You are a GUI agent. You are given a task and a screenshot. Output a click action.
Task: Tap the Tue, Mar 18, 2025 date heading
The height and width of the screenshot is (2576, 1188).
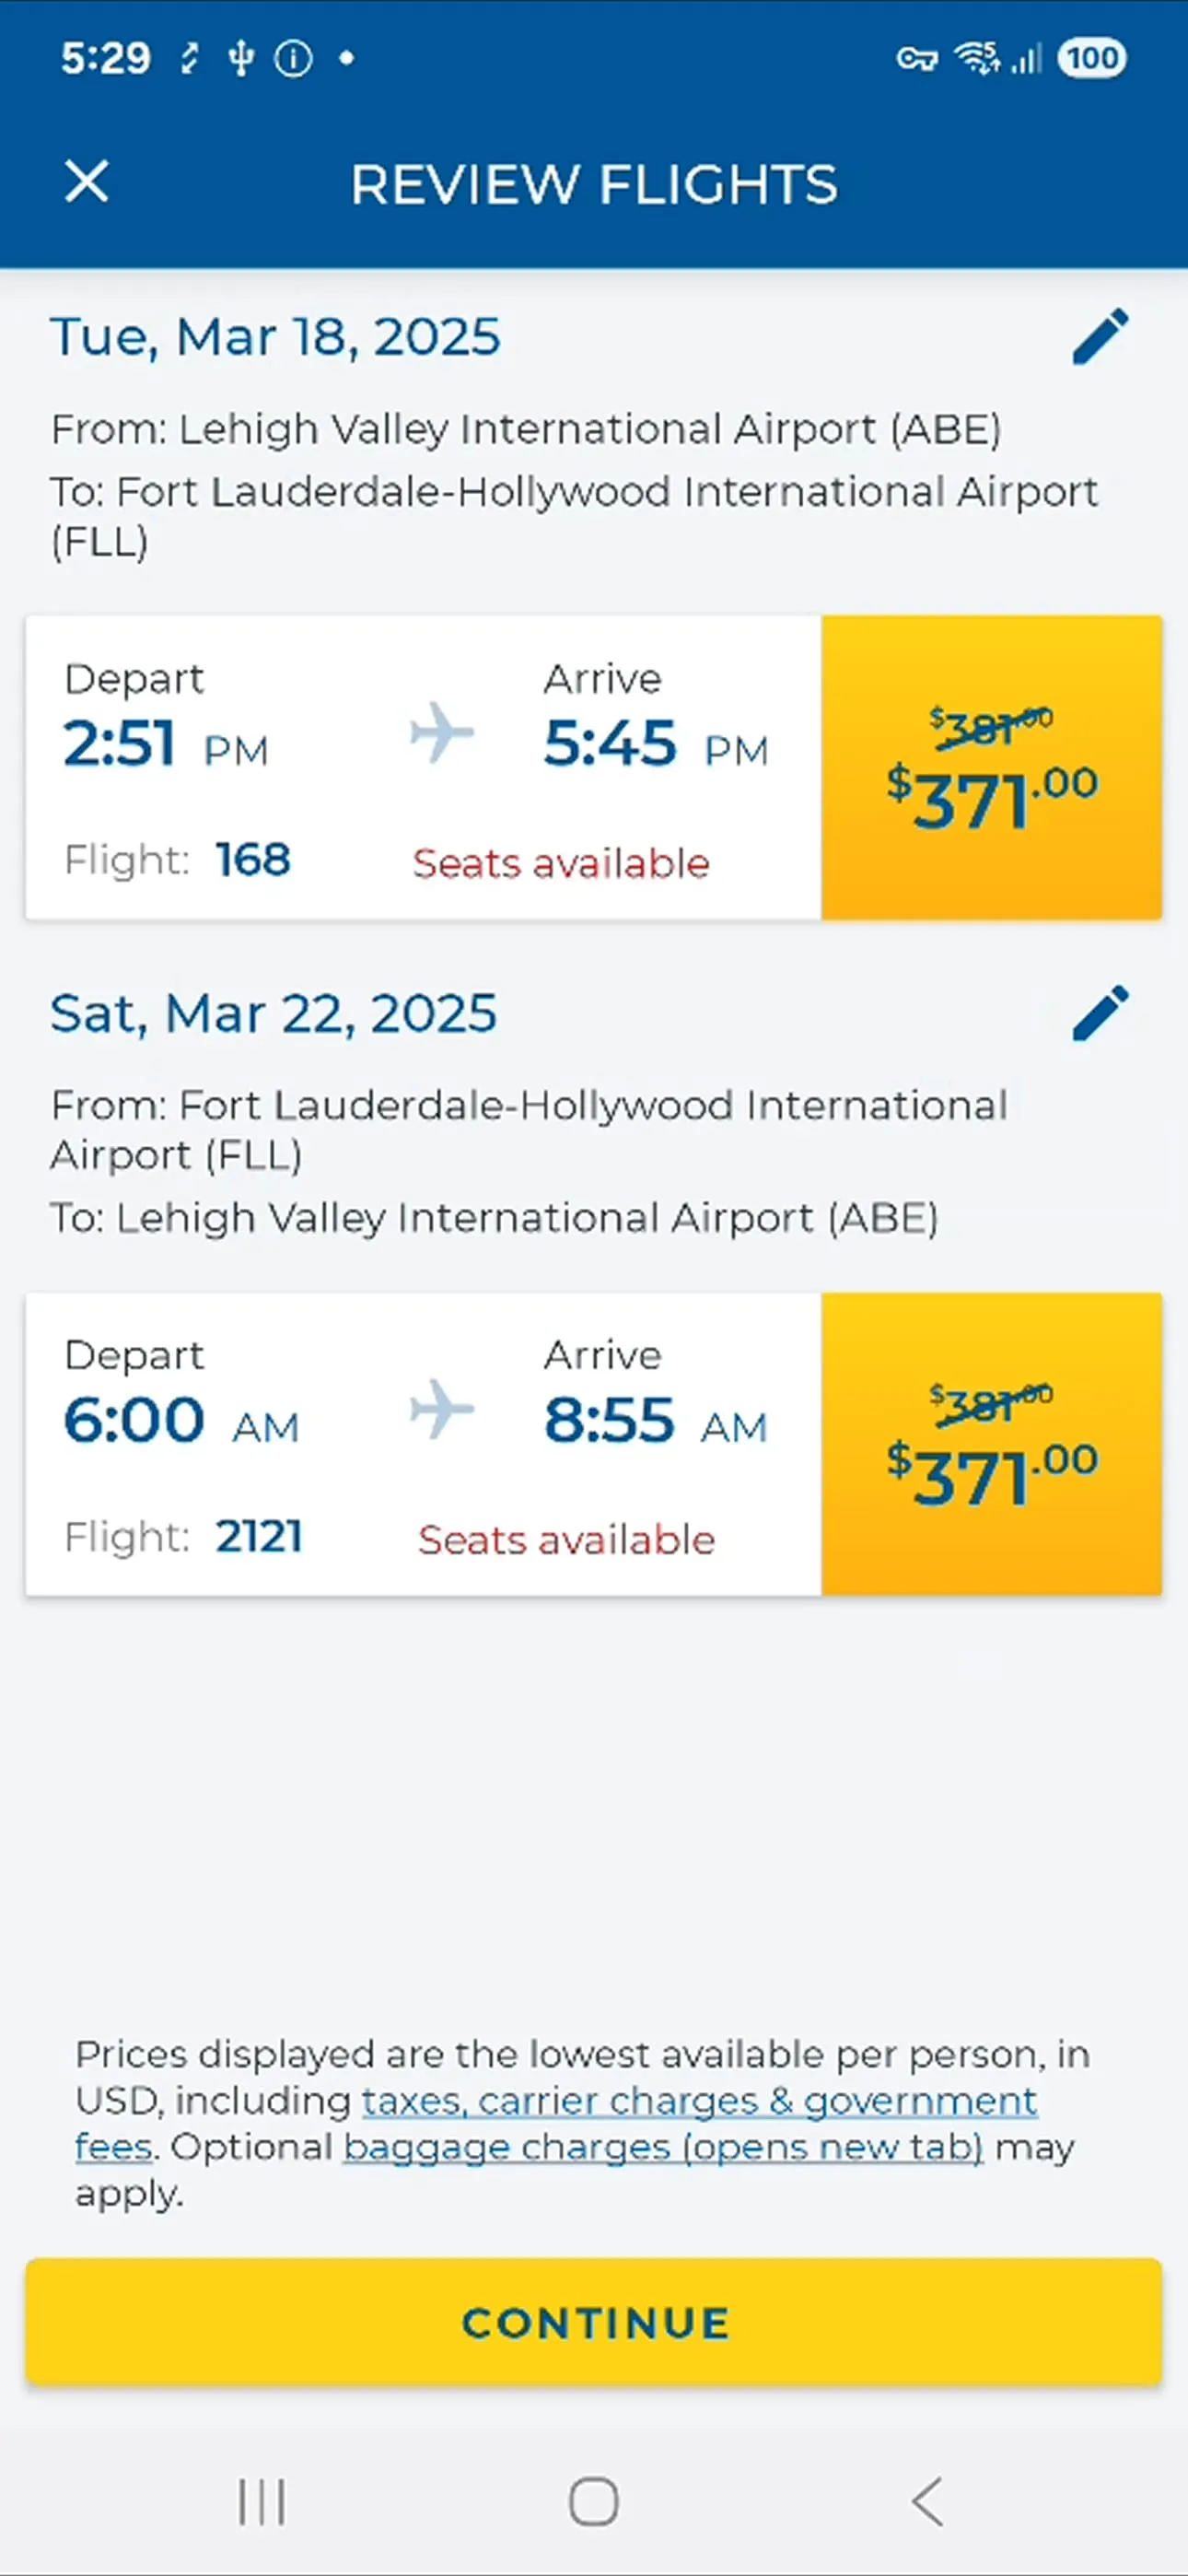(x=275, y=337)
